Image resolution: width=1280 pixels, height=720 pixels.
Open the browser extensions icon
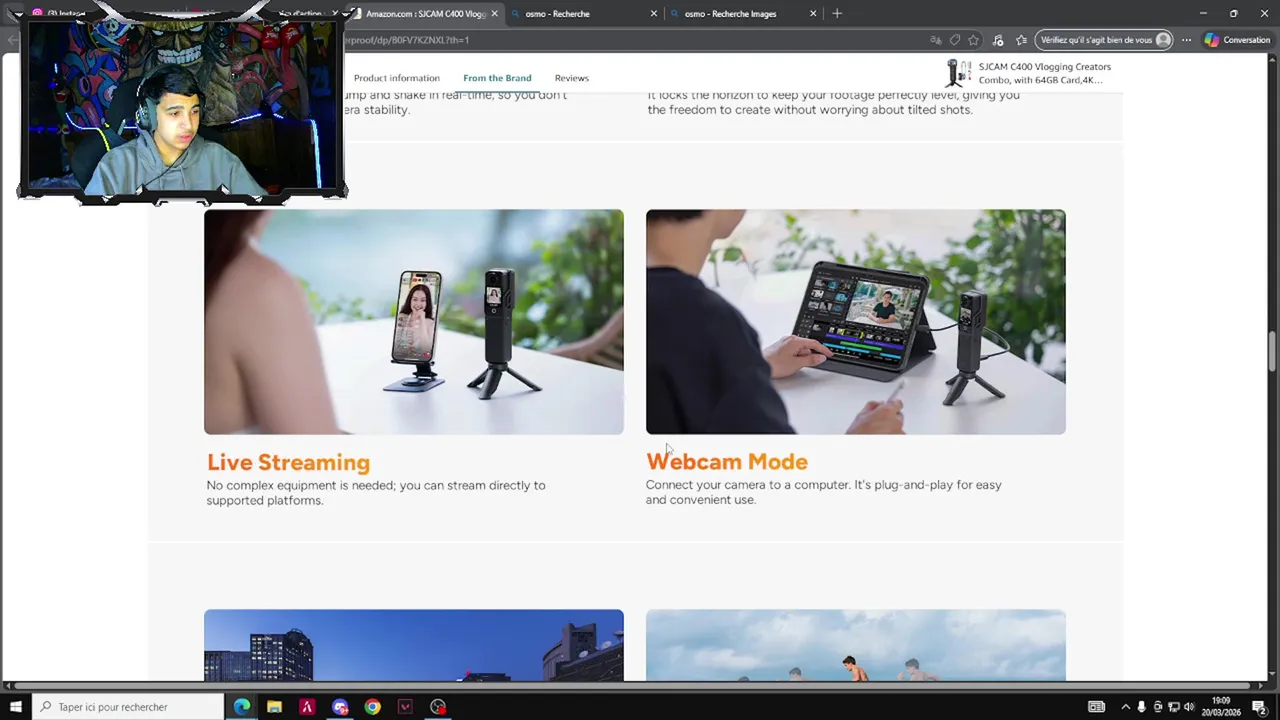tap(998, 40)
